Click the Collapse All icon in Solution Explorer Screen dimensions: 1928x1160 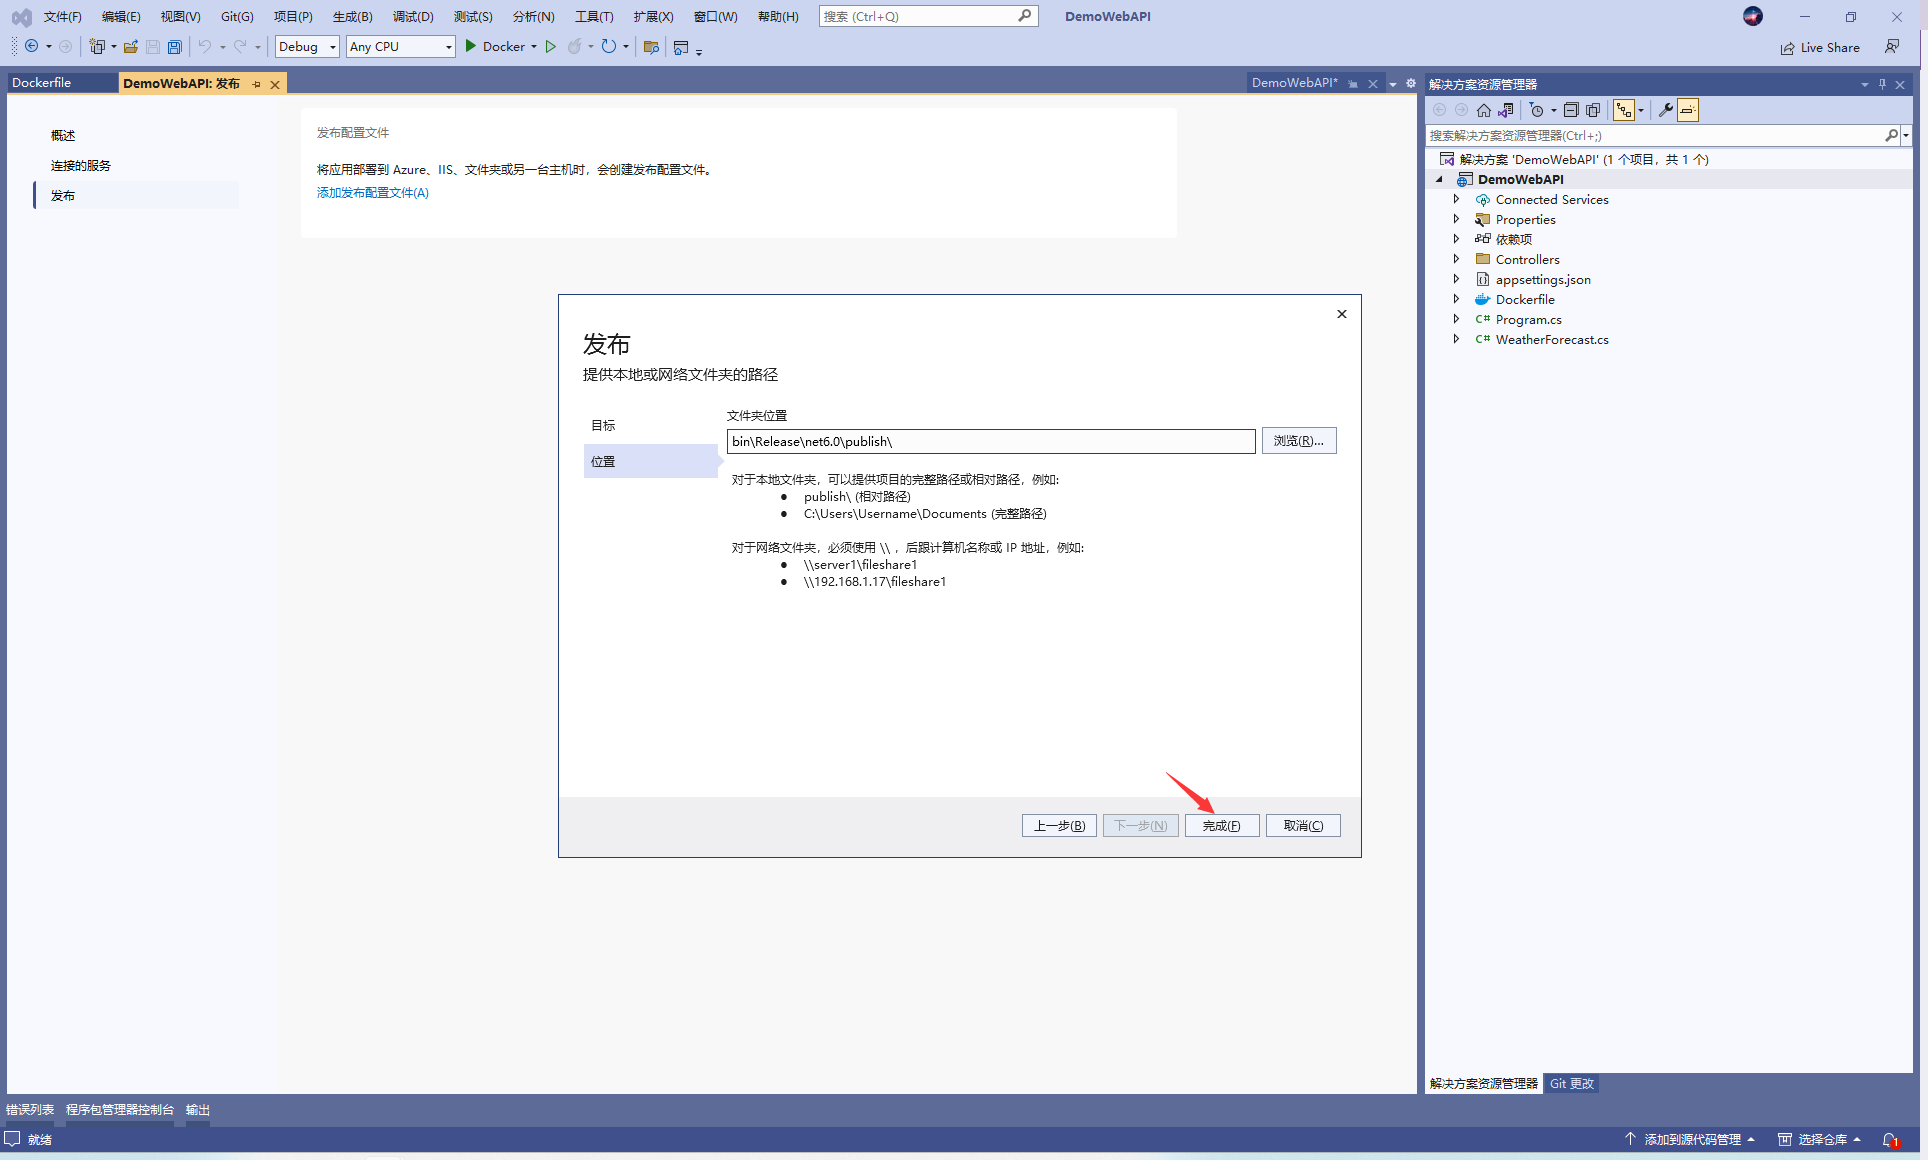point(1571,110)
